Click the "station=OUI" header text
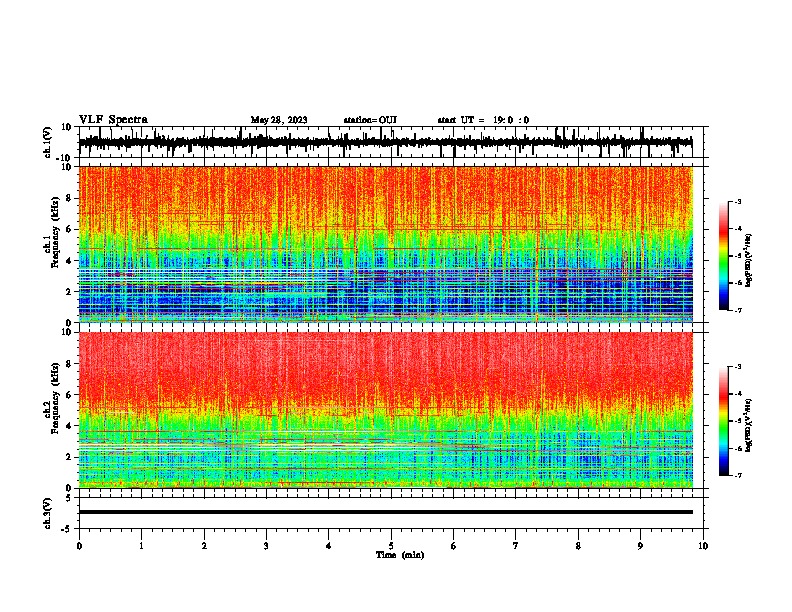The width and height of the screenshot is (792, 612). point(370,120)
